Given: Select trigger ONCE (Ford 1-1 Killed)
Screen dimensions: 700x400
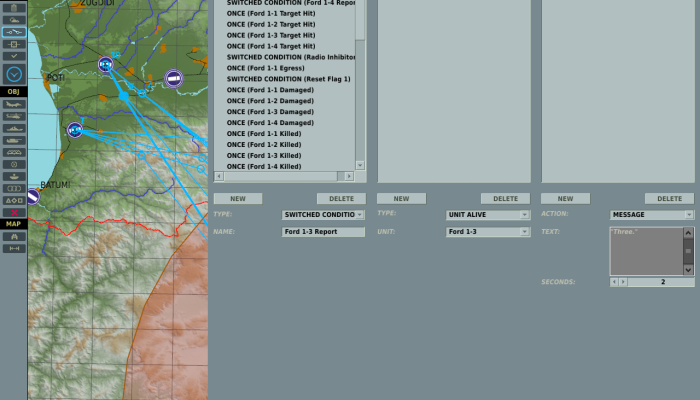Looking at the screenshot, I should (264, 134).
